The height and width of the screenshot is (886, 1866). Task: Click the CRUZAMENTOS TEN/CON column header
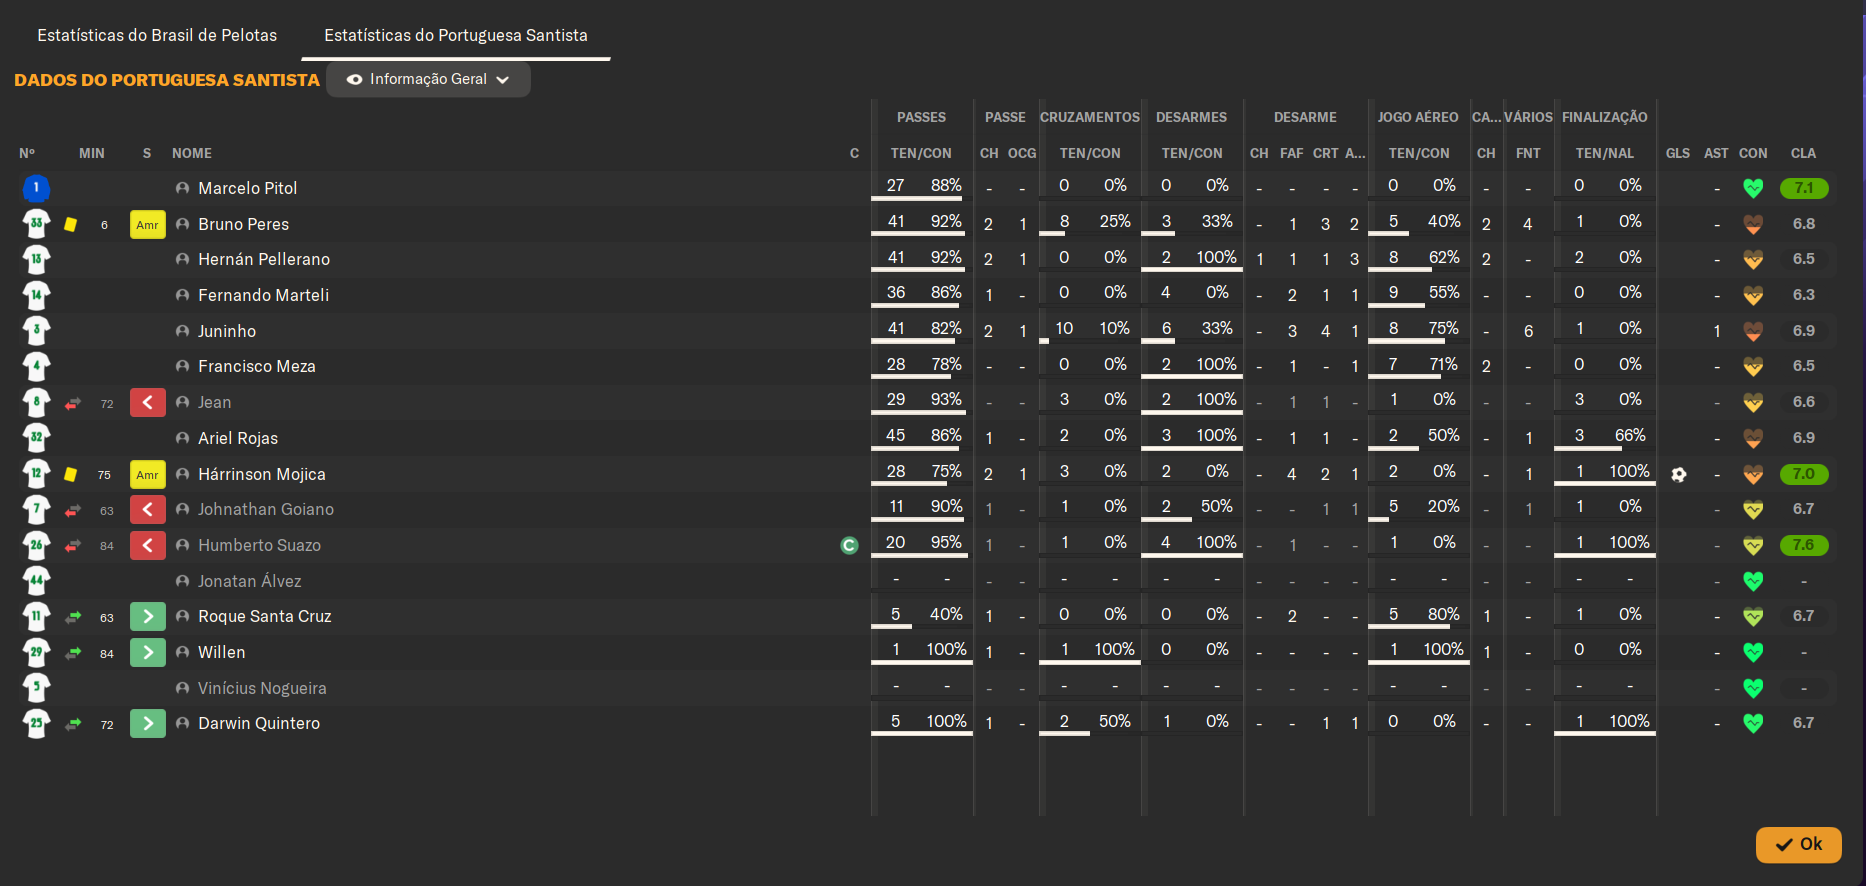point(1090,153)
